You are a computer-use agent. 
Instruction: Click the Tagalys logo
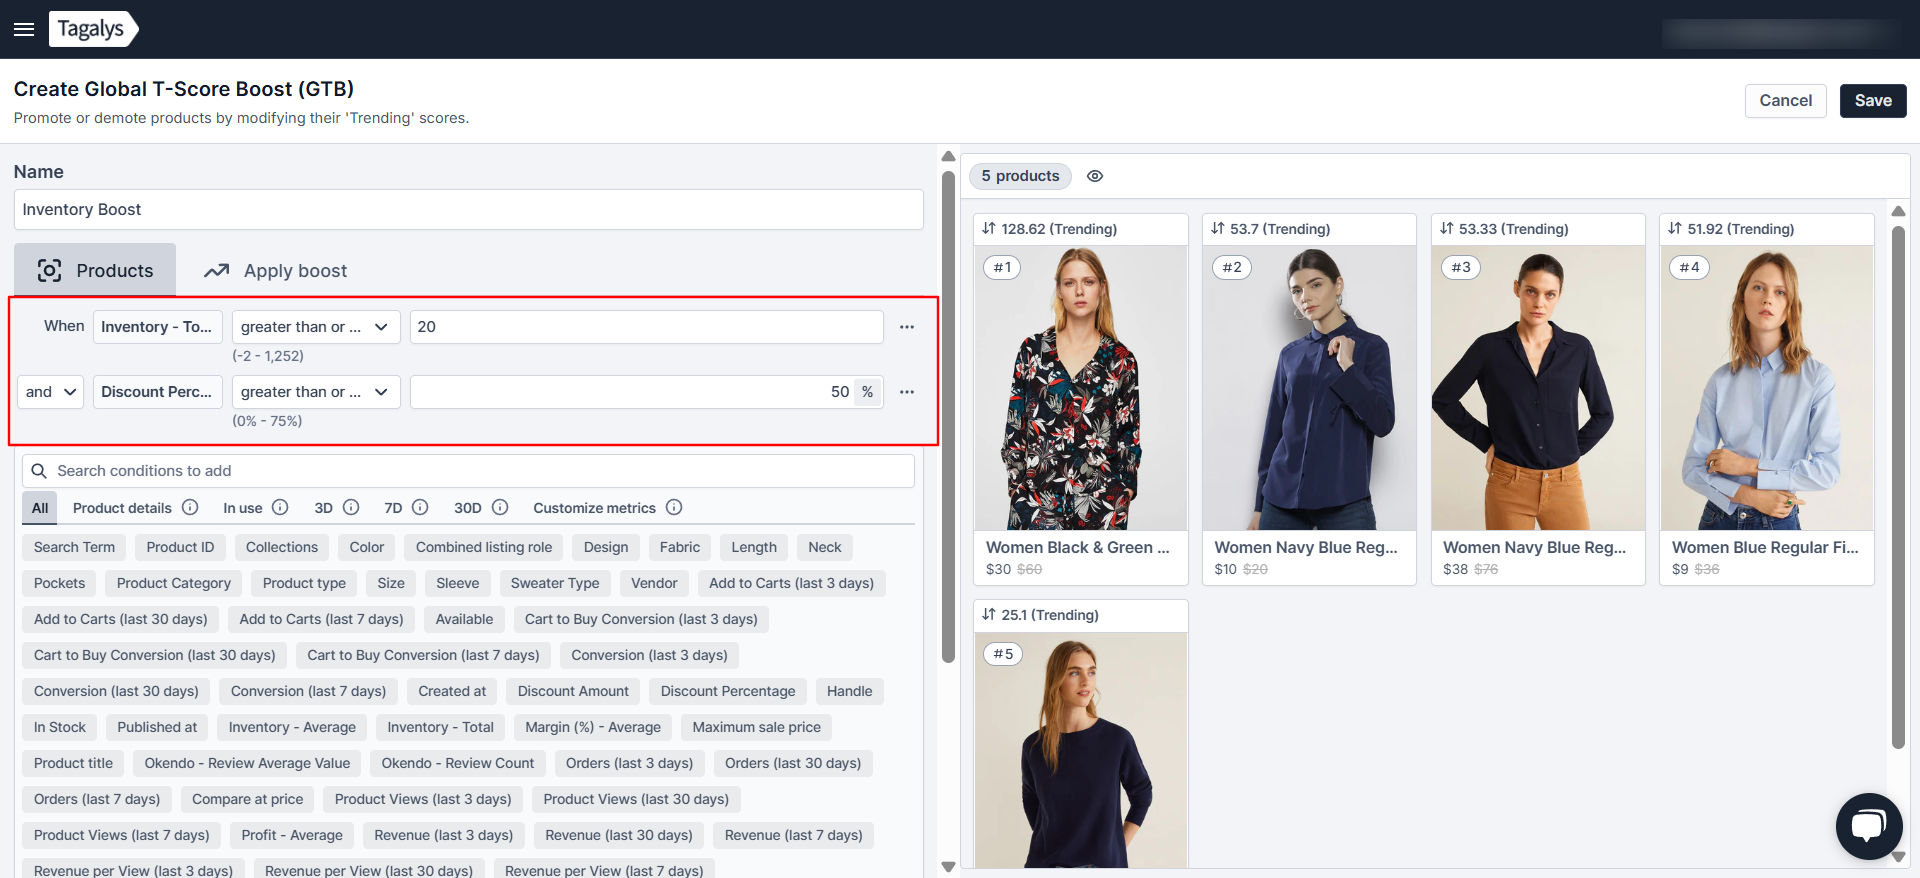[x=93, y=29]
